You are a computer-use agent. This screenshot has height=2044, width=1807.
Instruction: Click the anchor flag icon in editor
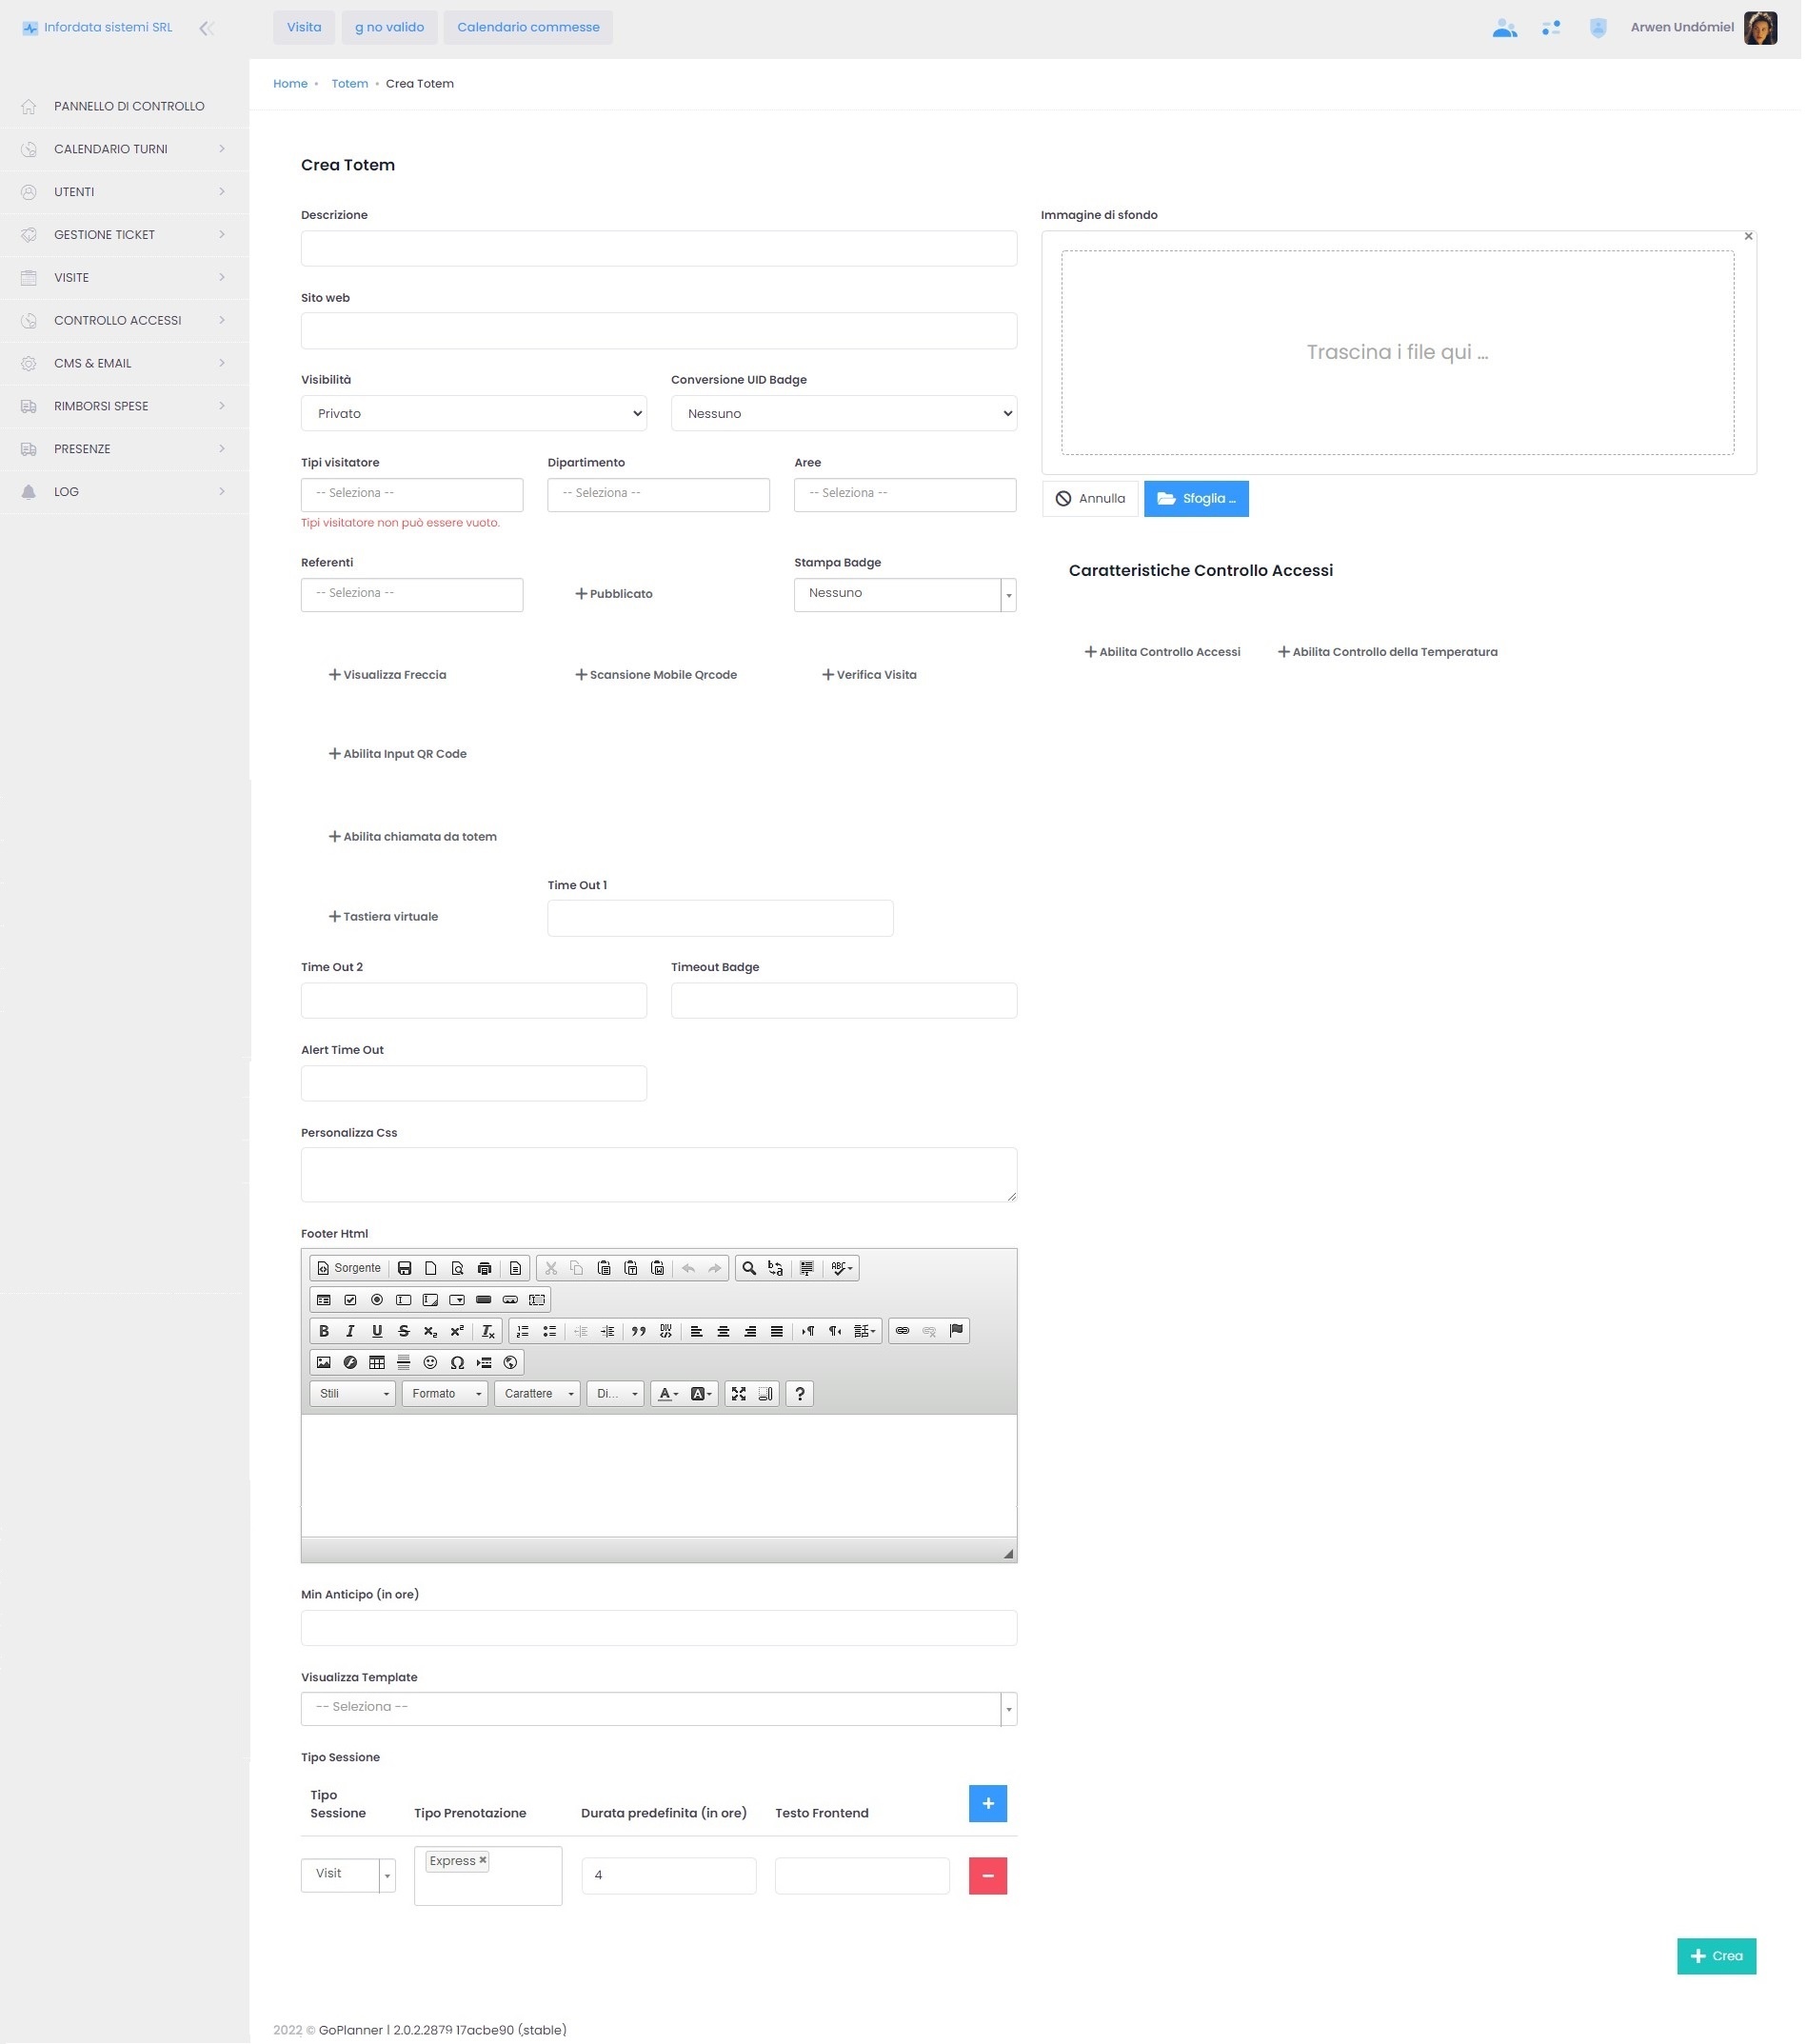(x=957, y=1332)
